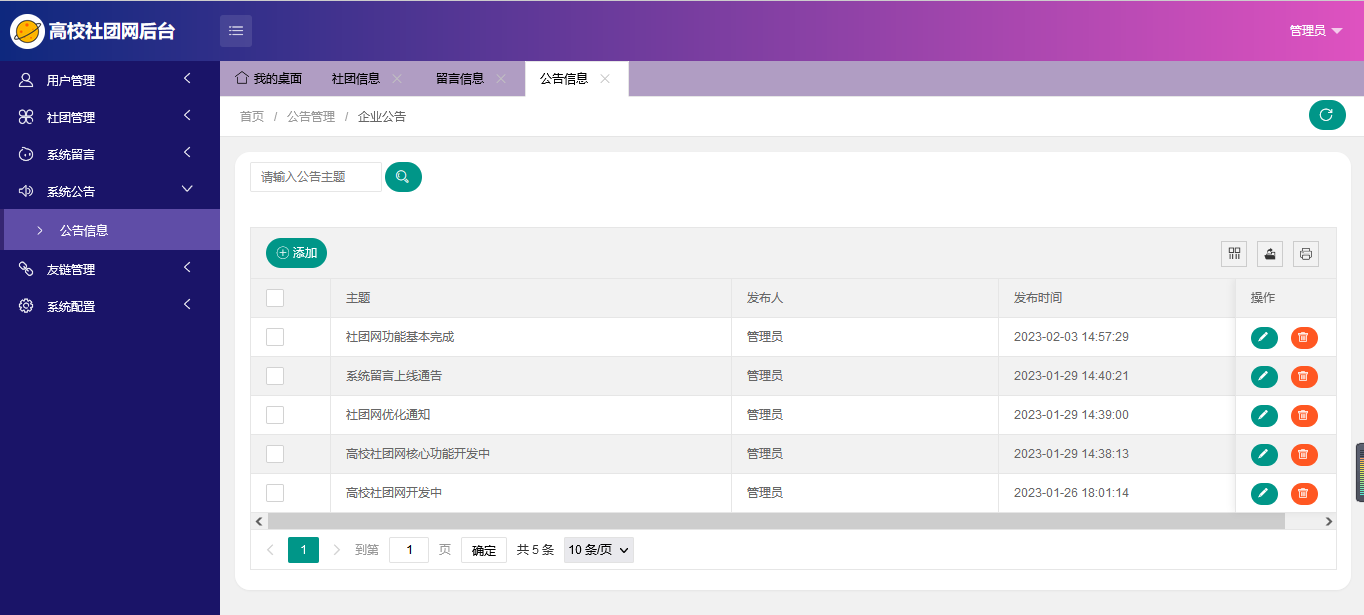Edit the 高校社团网开发中 row

(x=1264, y=494)
